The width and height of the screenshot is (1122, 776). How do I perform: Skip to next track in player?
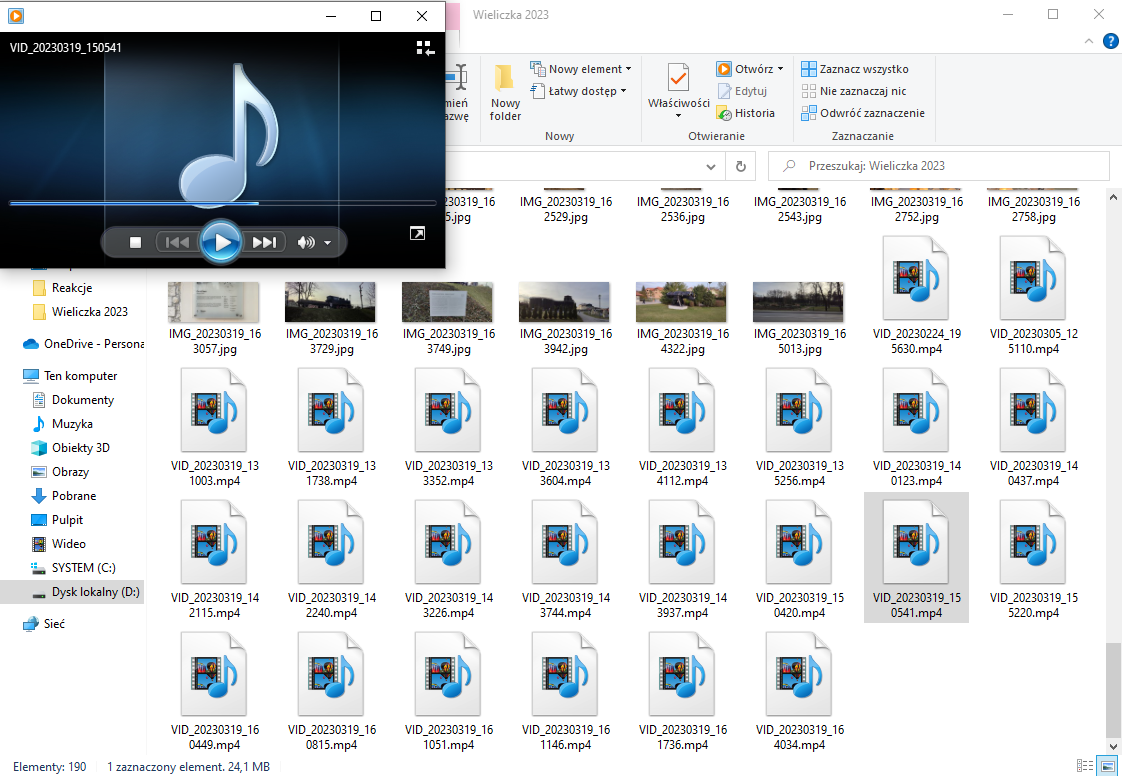tap(265, 242)
